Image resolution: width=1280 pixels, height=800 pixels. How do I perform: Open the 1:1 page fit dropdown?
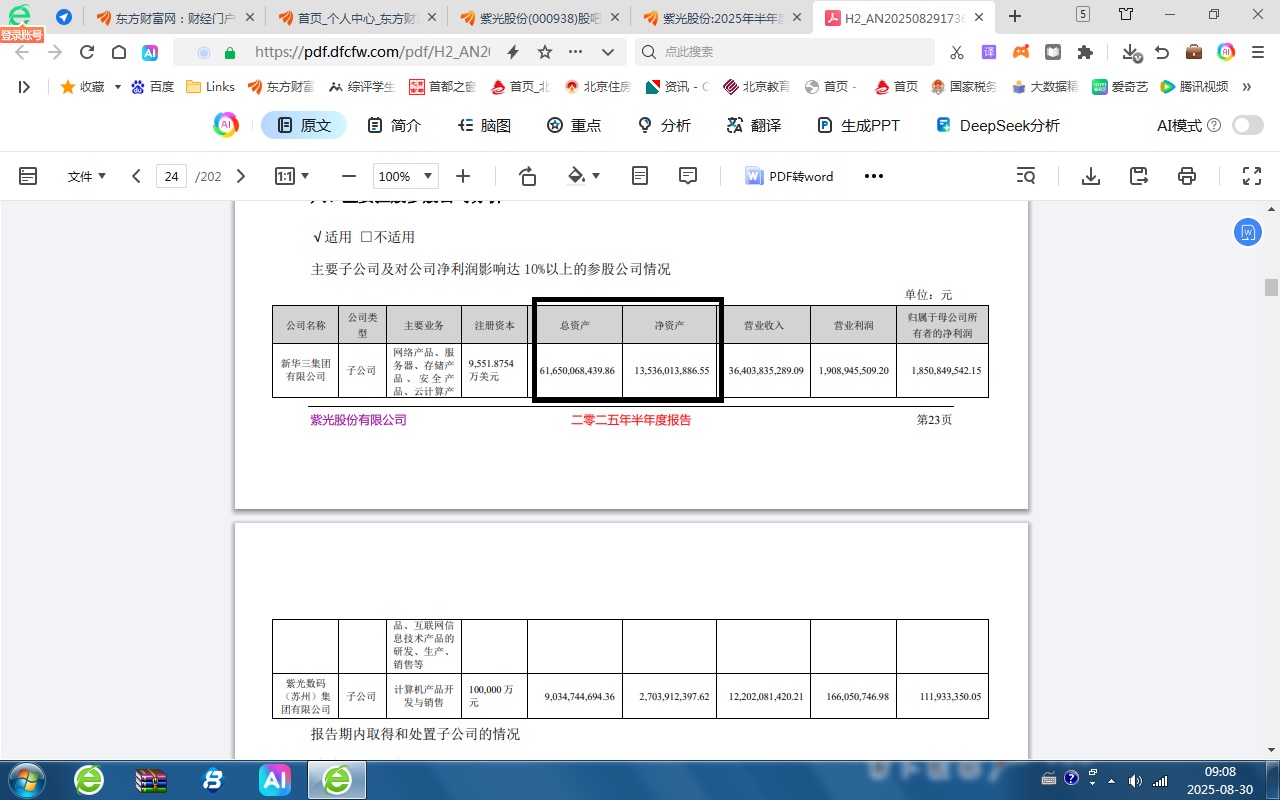tap(292, 176)
